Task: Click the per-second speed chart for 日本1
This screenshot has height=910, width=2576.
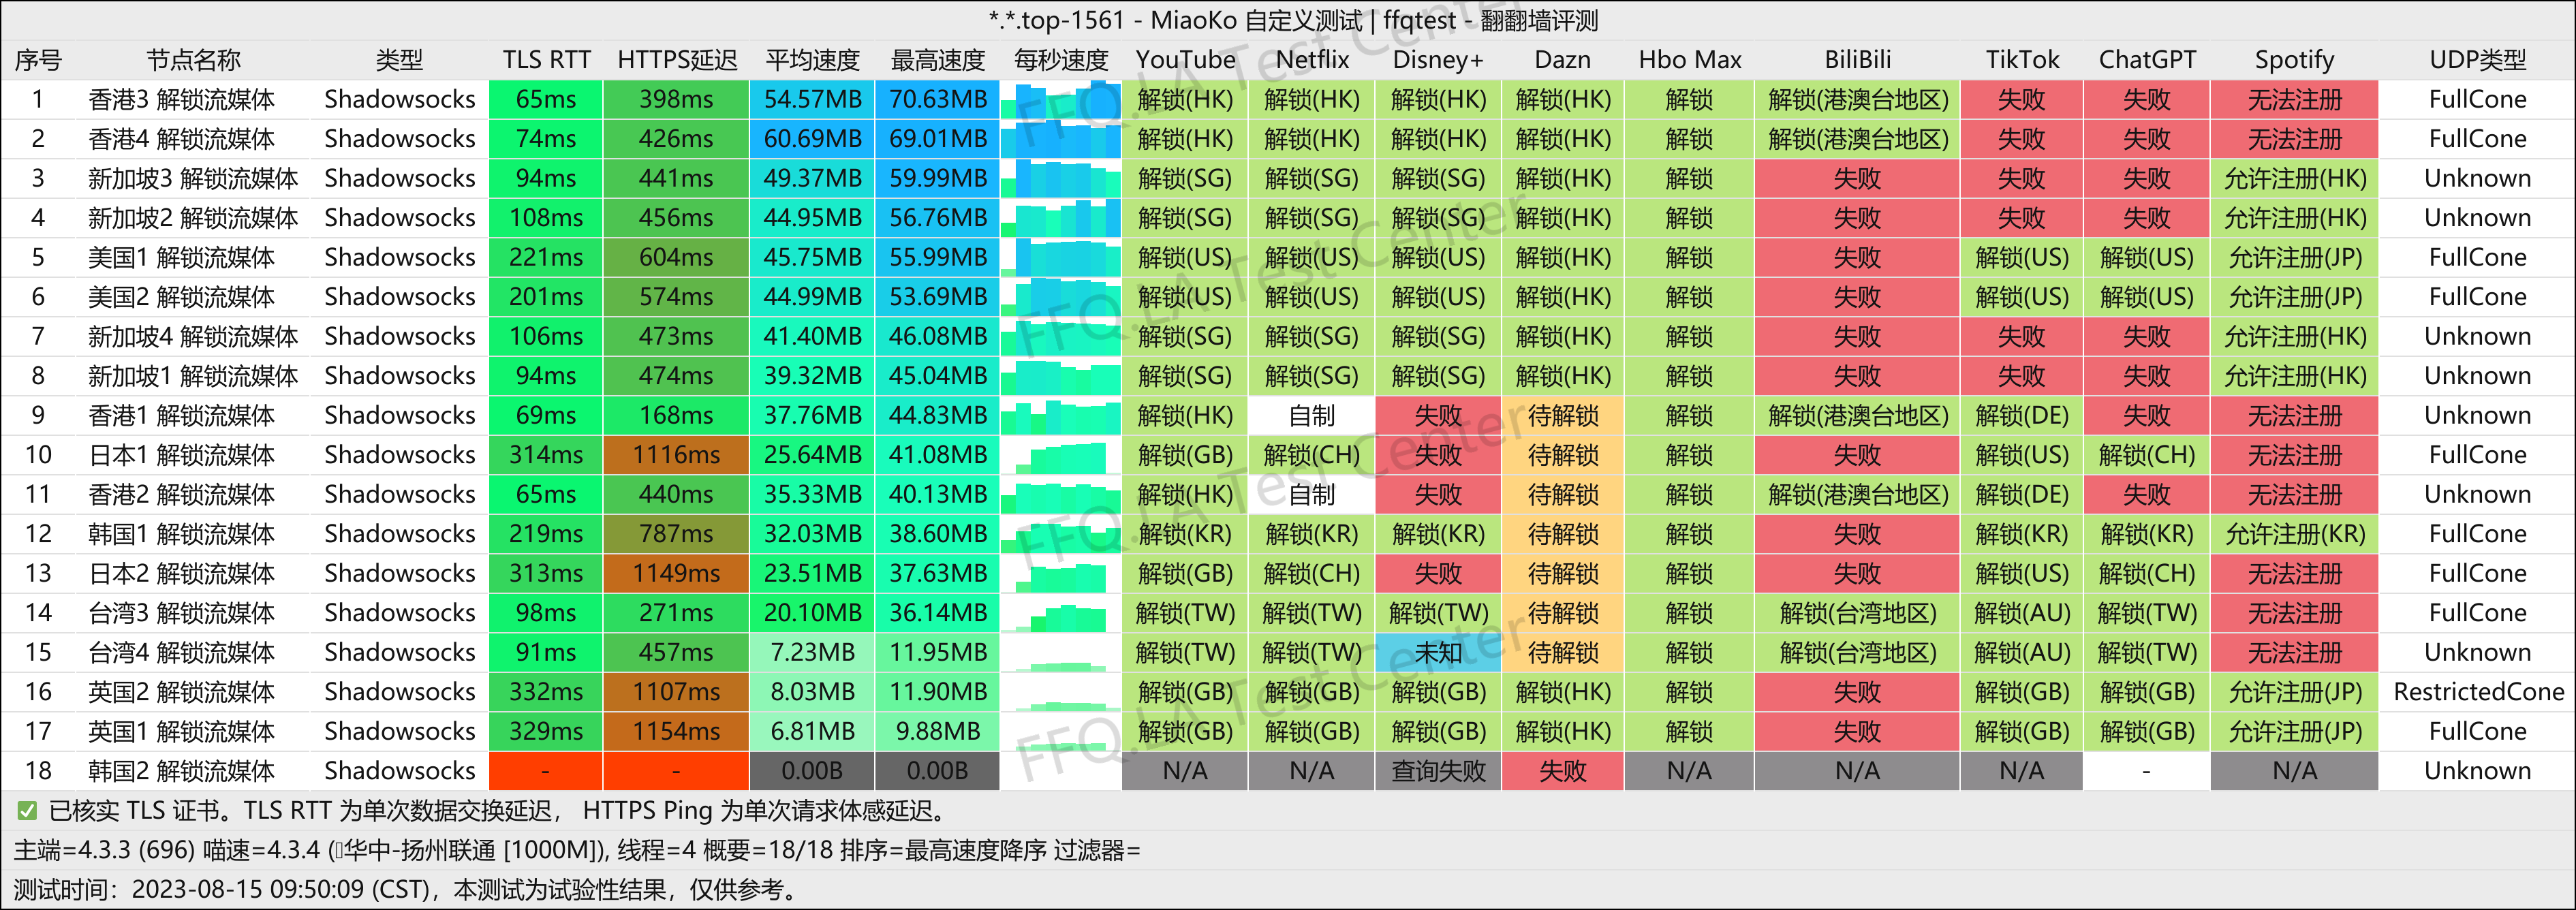Action: pos(1061,455)
